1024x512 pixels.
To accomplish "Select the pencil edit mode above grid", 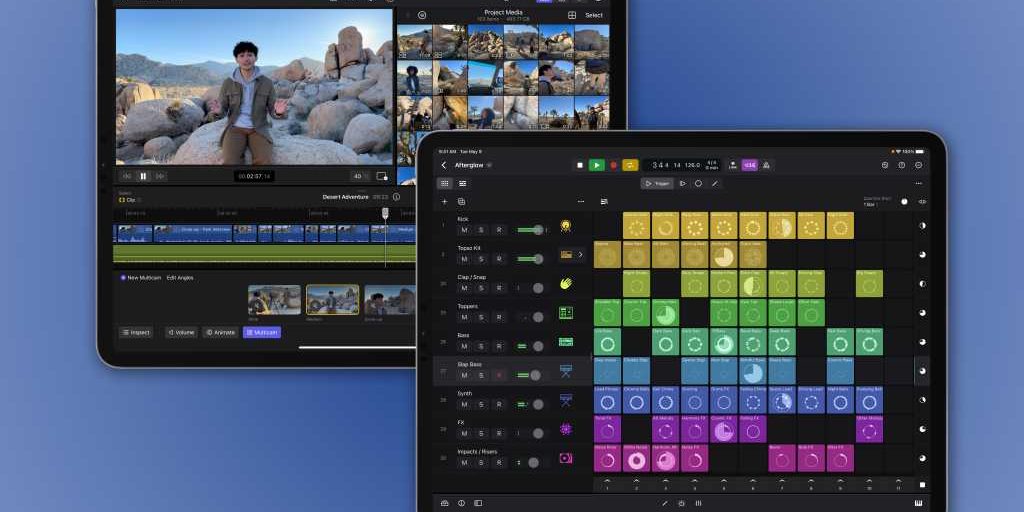I will pos(714,184).
